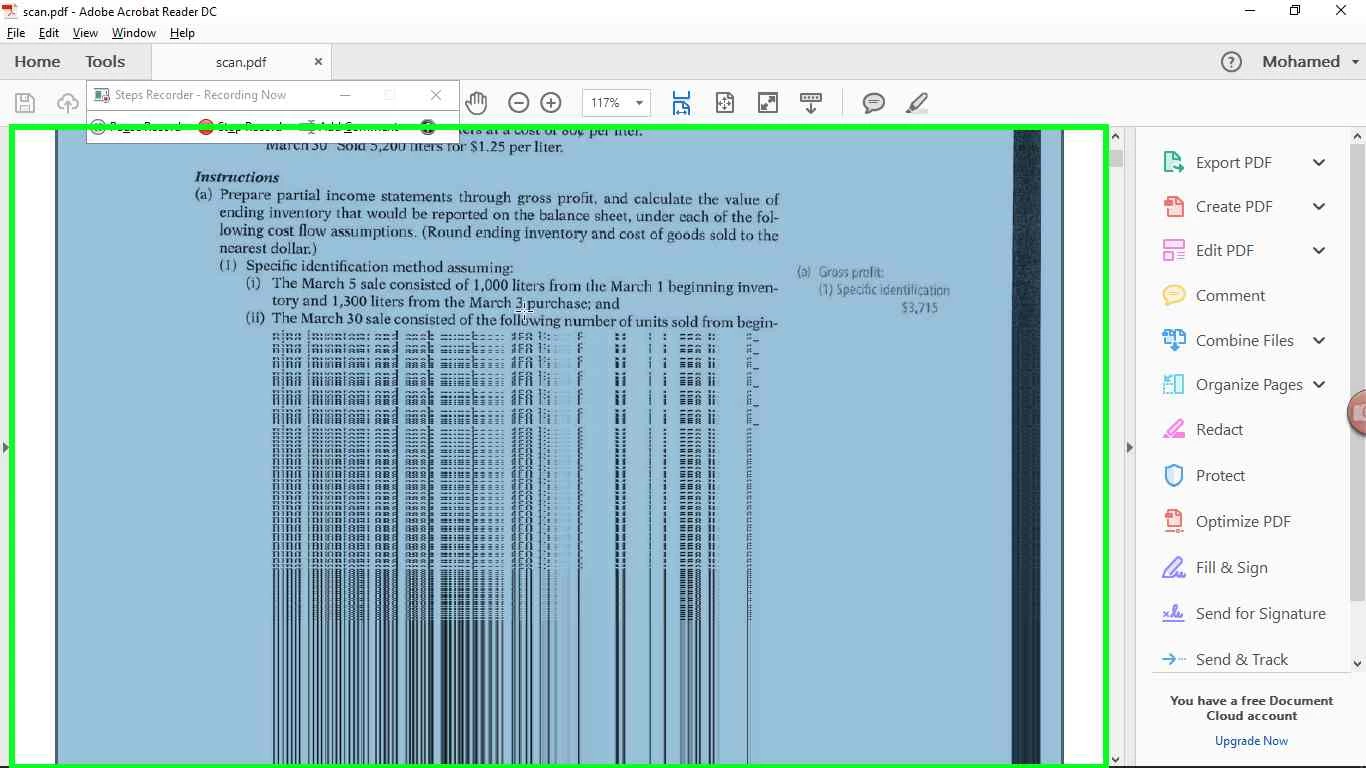Click the tools pane scrollbar thumb
1366x768 pixels.
coord(1357,372)
